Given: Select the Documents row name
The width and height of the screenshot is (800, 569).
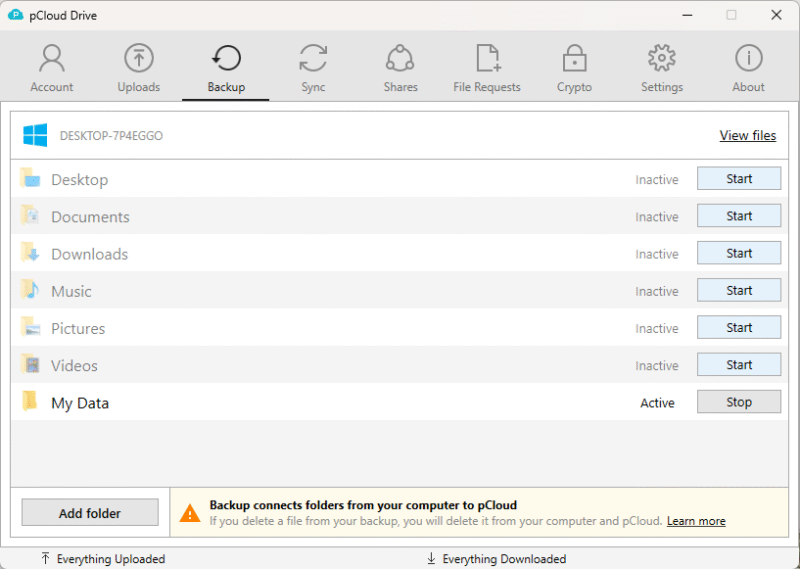Looking at the screenshot, I should point(90,217).
